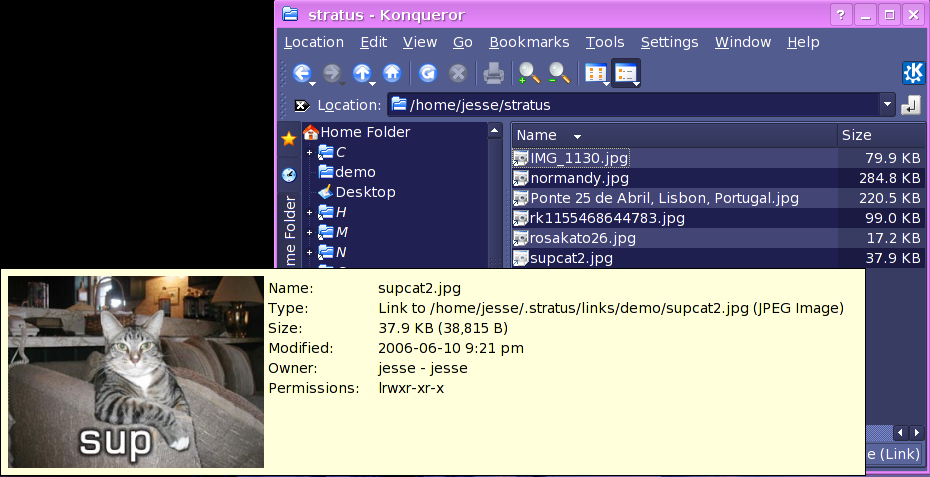Image resolution: width=930 pixels, height=477 pixels.
Task: Reload the view with Reload icon
Action: (x=428, y=73)
